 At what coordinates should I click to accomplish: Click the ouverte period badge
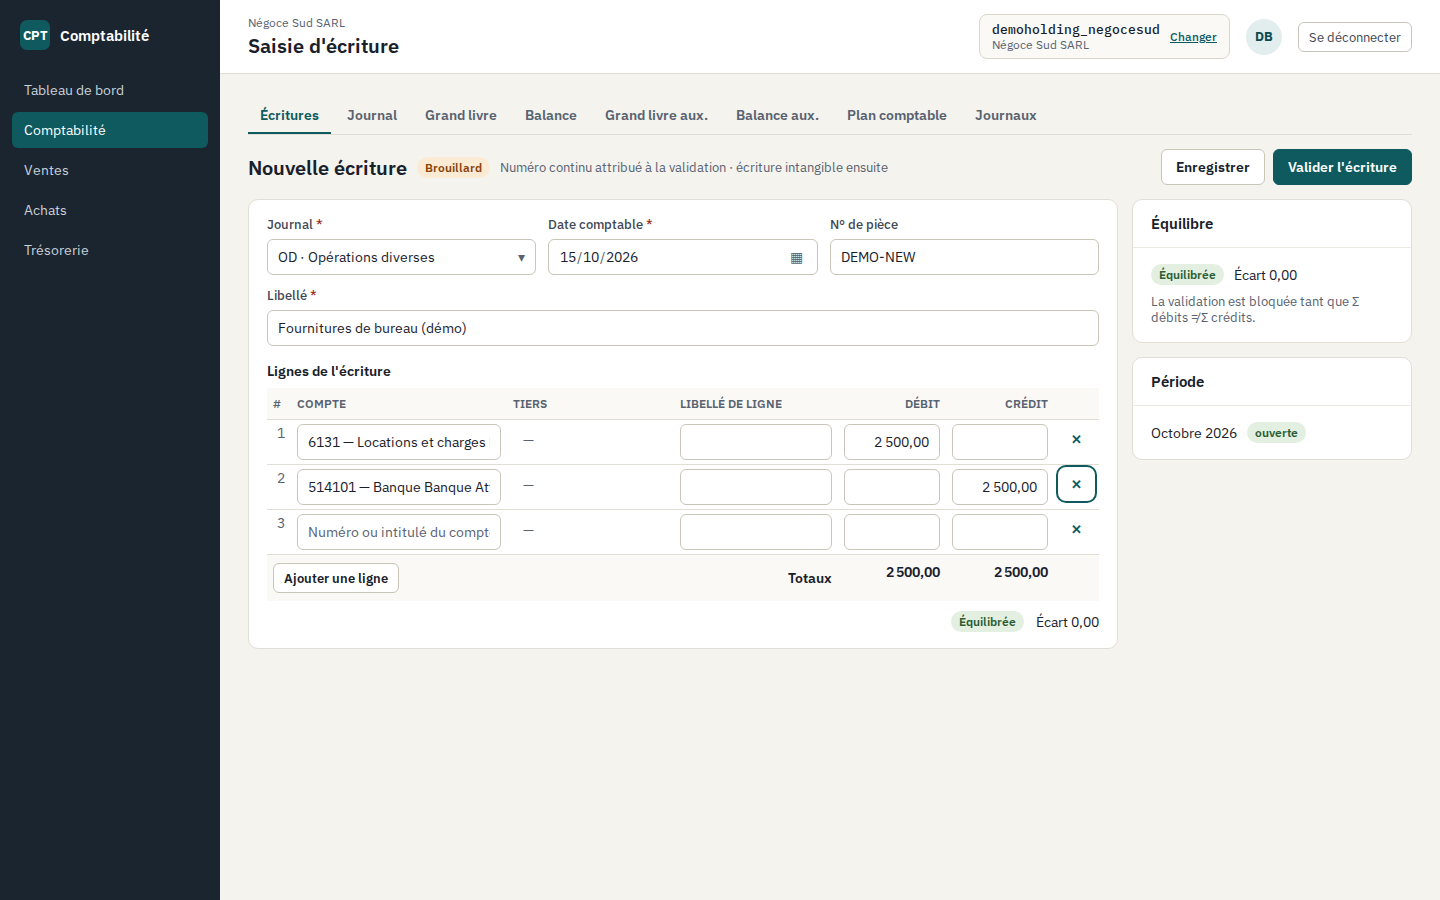pyautogui.click(x=1276, y=433)
